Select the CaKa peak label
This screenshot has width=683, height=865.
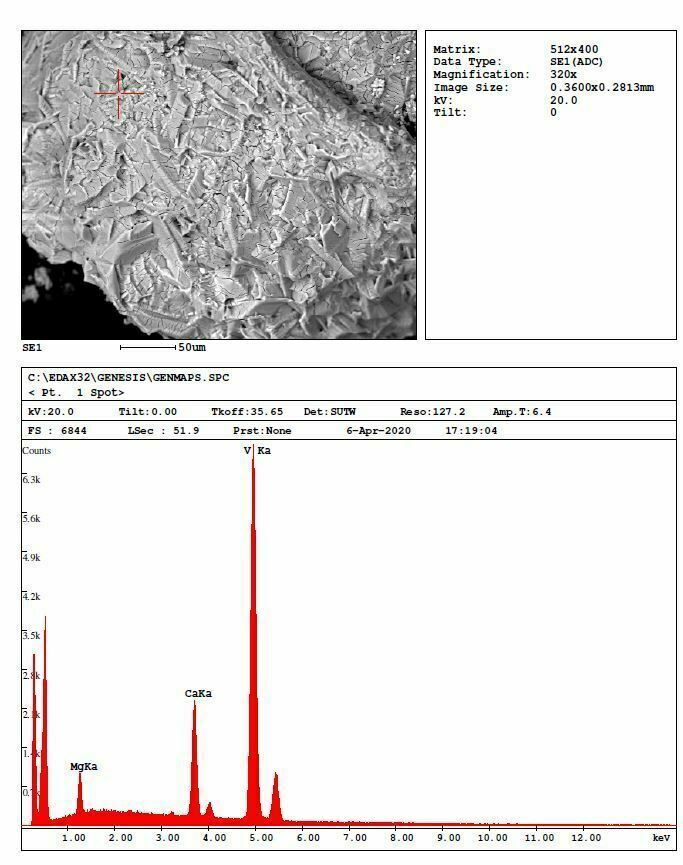[x=198, y=693]
